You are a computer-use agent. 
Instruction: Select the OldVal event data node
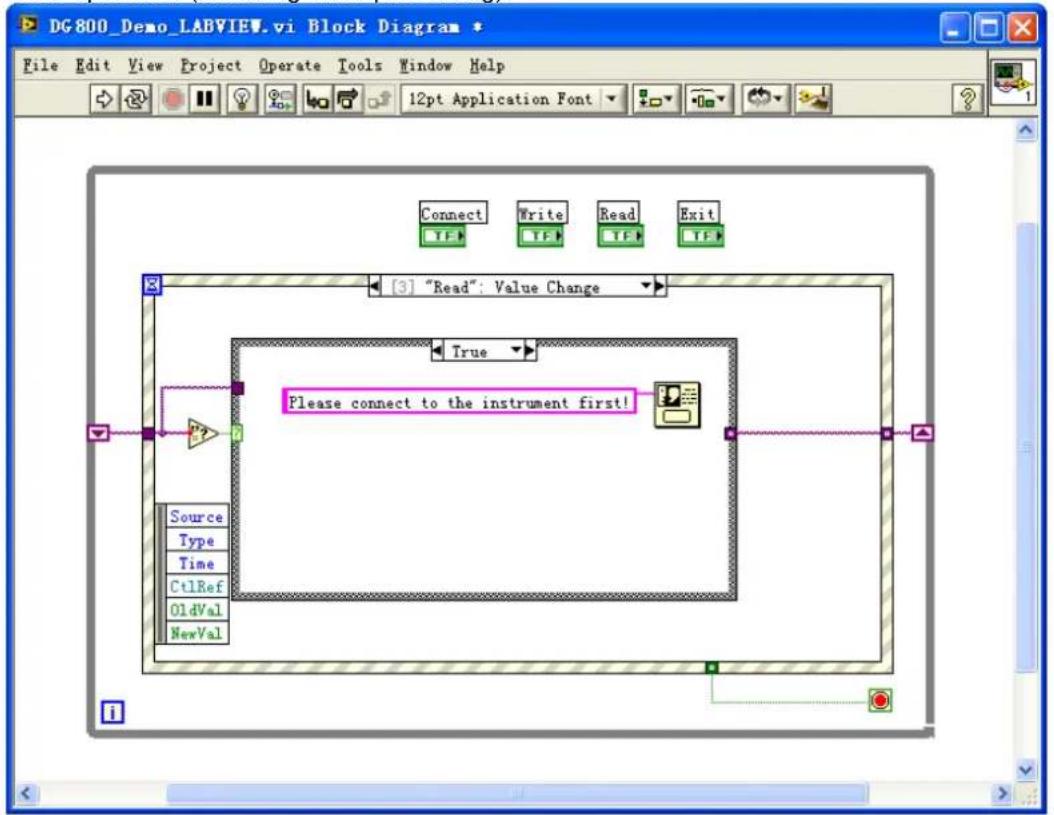click(196, 610)
